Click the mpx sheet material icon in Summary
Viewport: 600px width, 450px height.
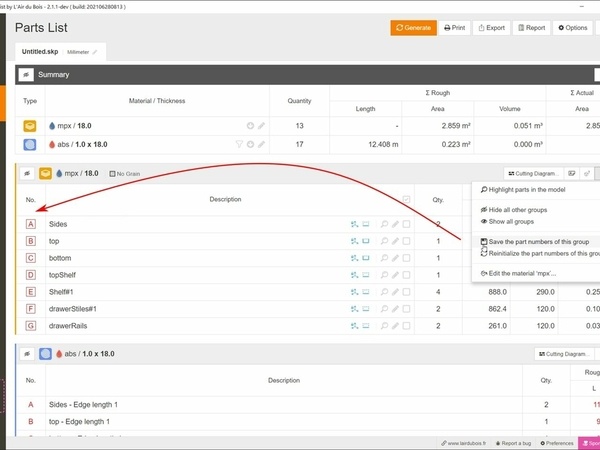[x=30, y=126]
